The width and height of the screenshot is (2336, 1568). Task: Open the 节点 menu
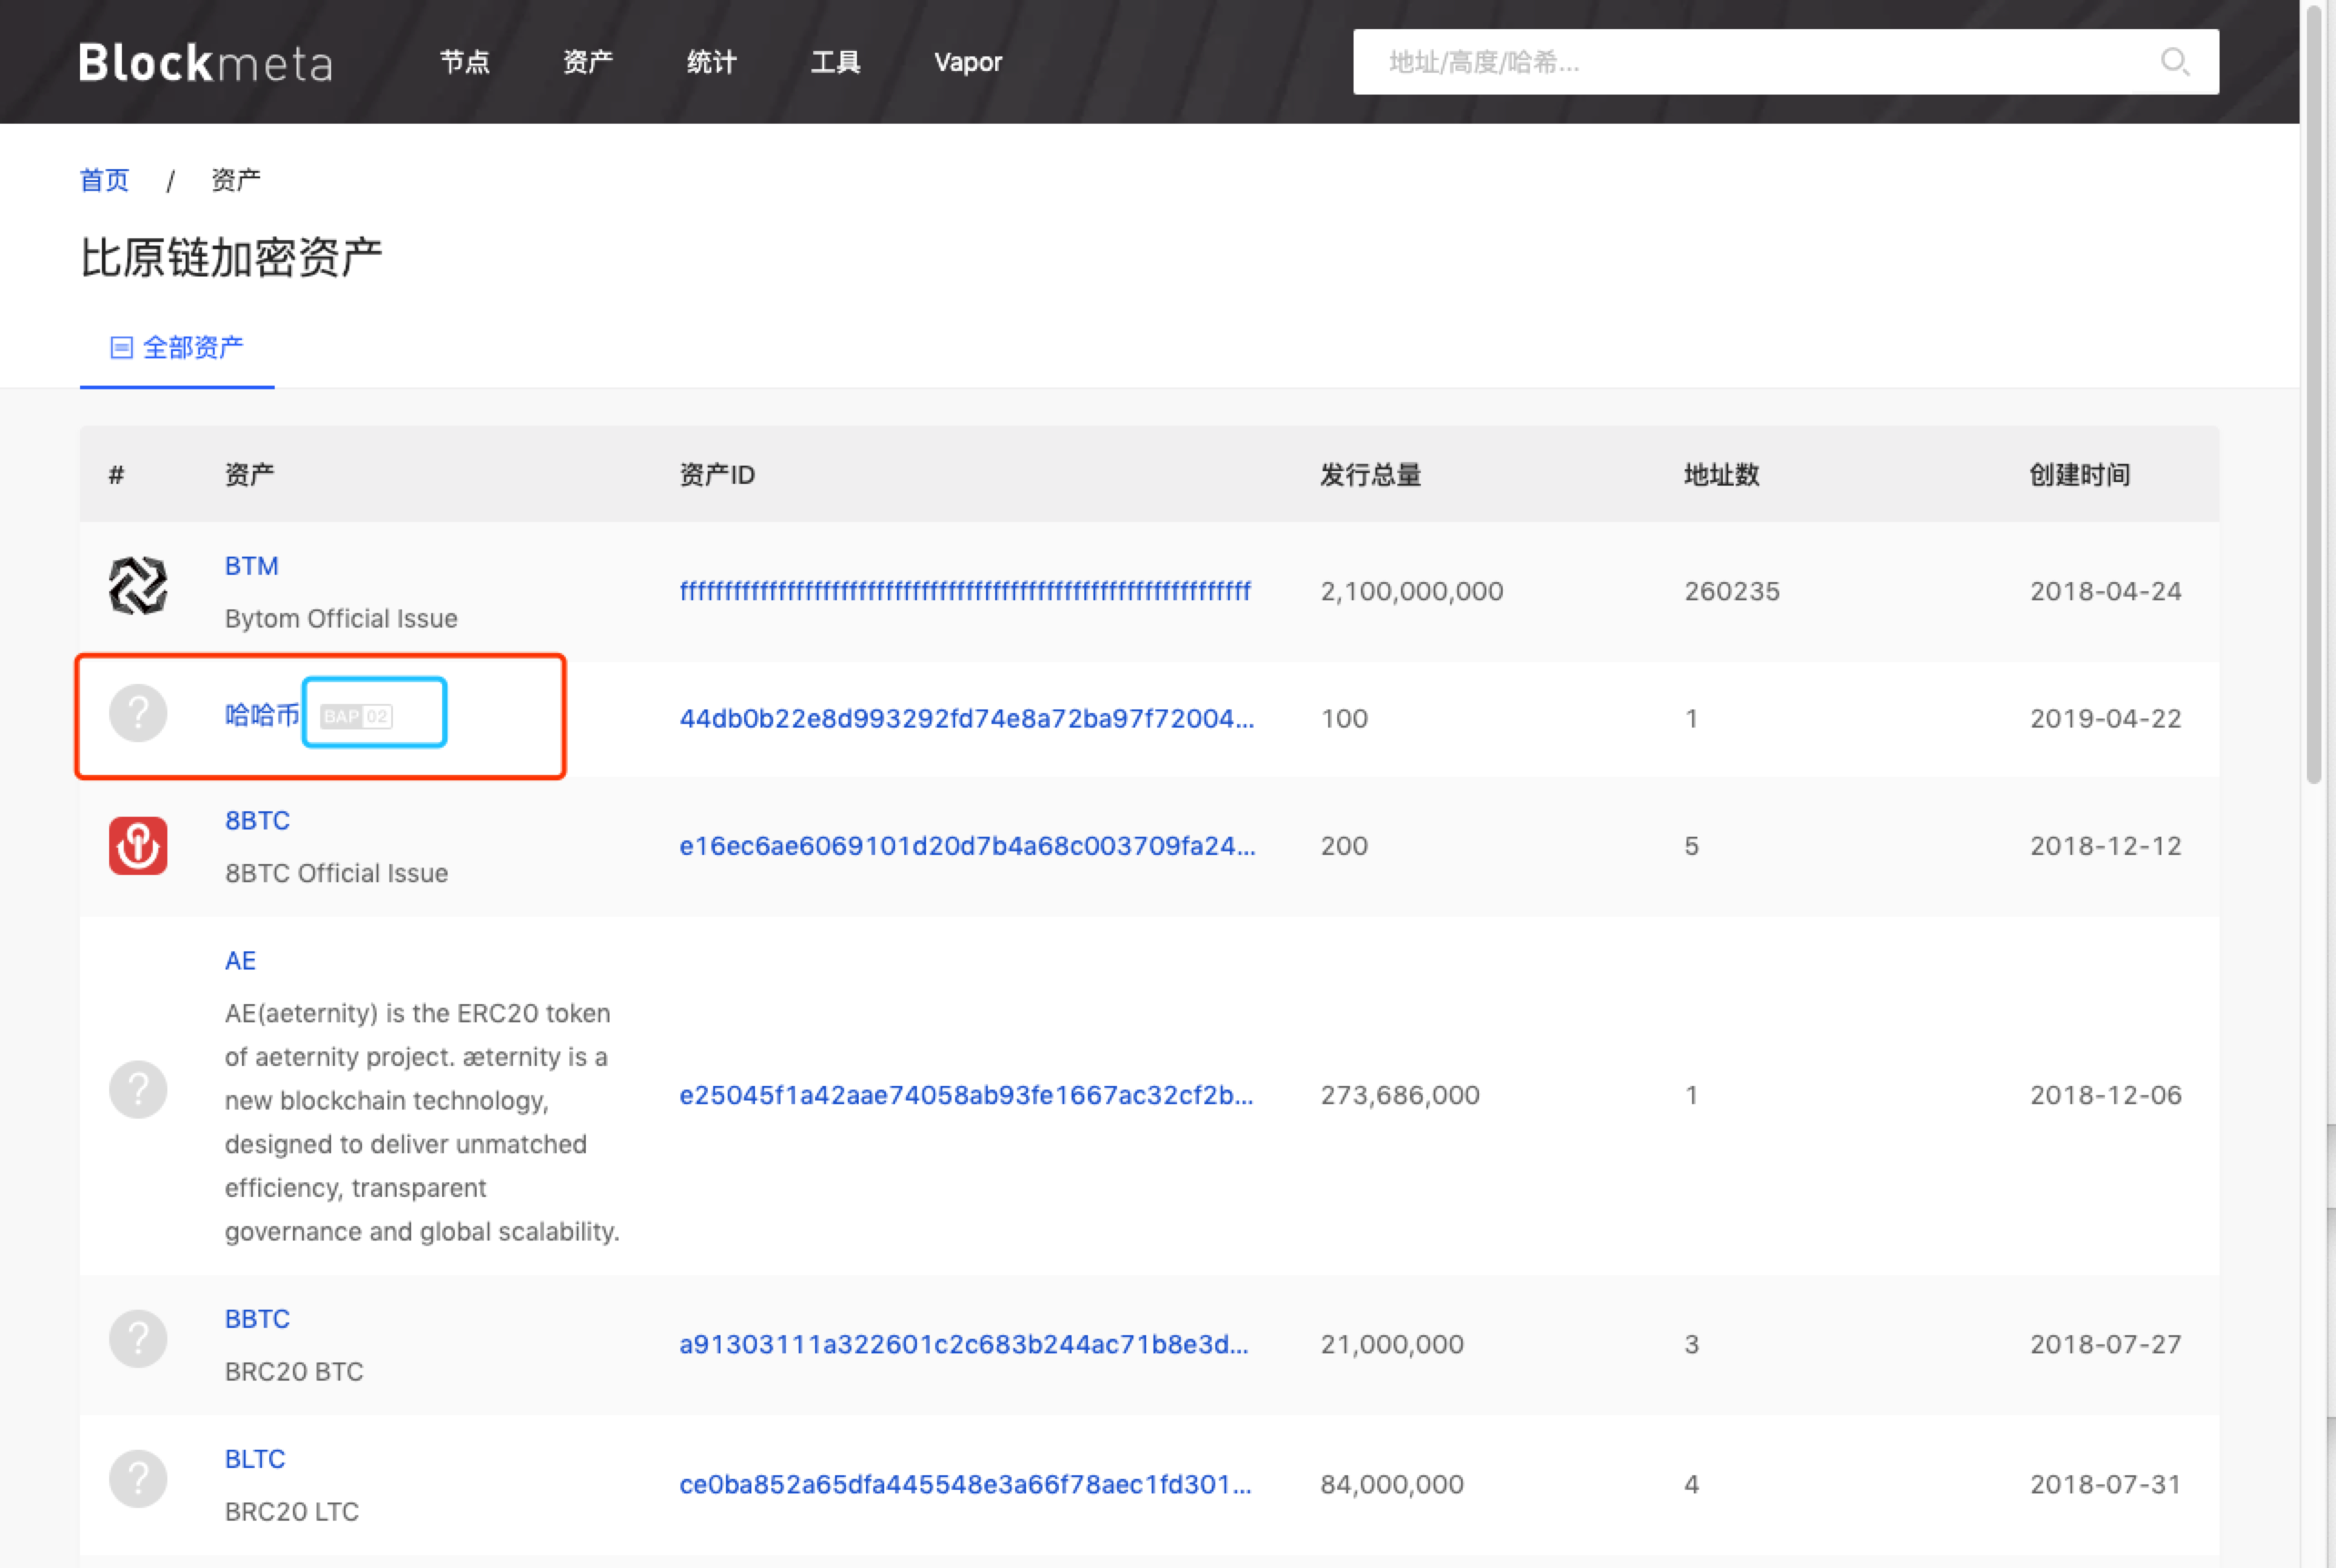(x=465, y=62)
